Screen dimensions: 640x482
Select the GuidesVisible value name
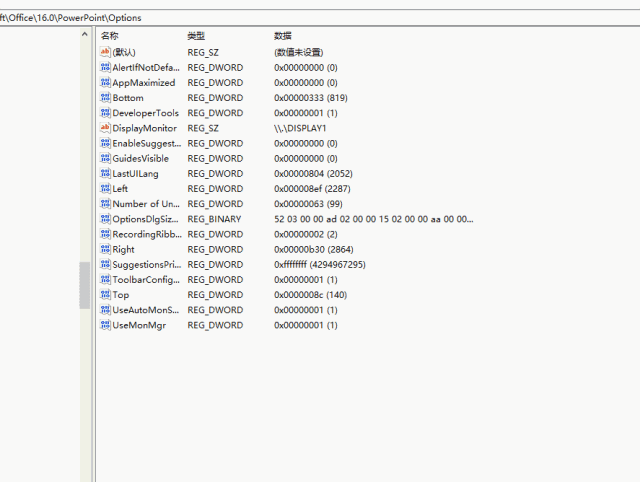140,158
